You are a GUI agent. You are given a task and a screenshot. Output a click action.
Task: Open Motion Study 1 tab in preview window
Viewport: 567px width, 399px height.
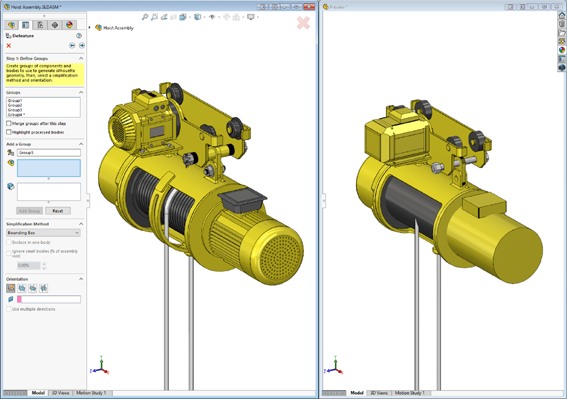coord(409,393)
